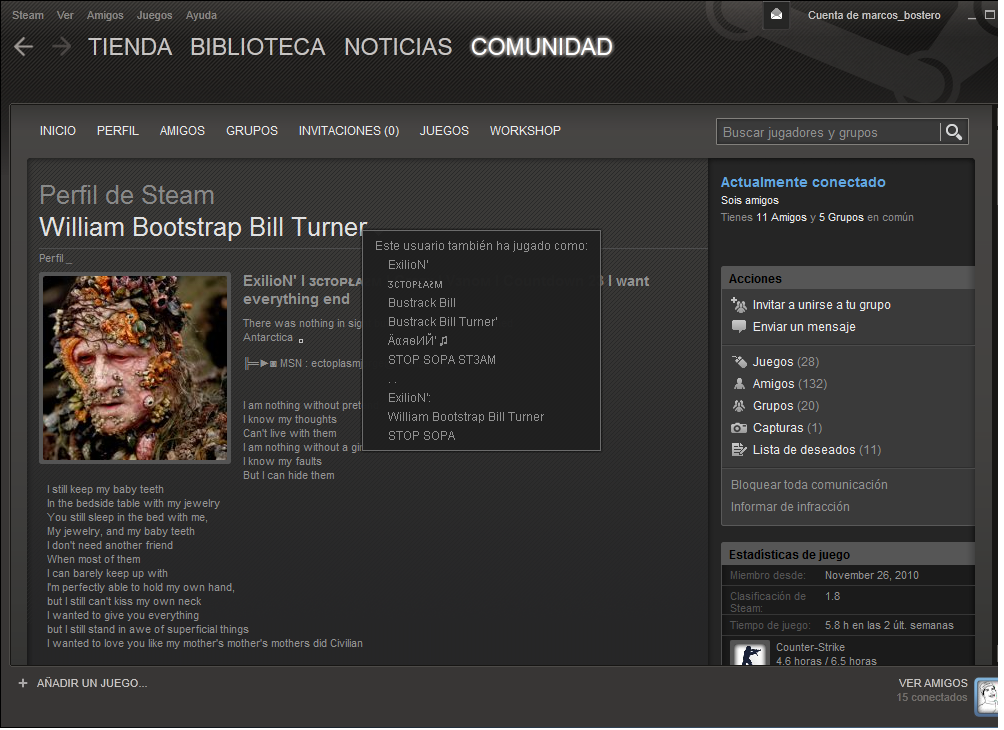Open the GRUPOS community tab
The image size is (1004, 730).
pyautogui.click(x=252, y=131)
